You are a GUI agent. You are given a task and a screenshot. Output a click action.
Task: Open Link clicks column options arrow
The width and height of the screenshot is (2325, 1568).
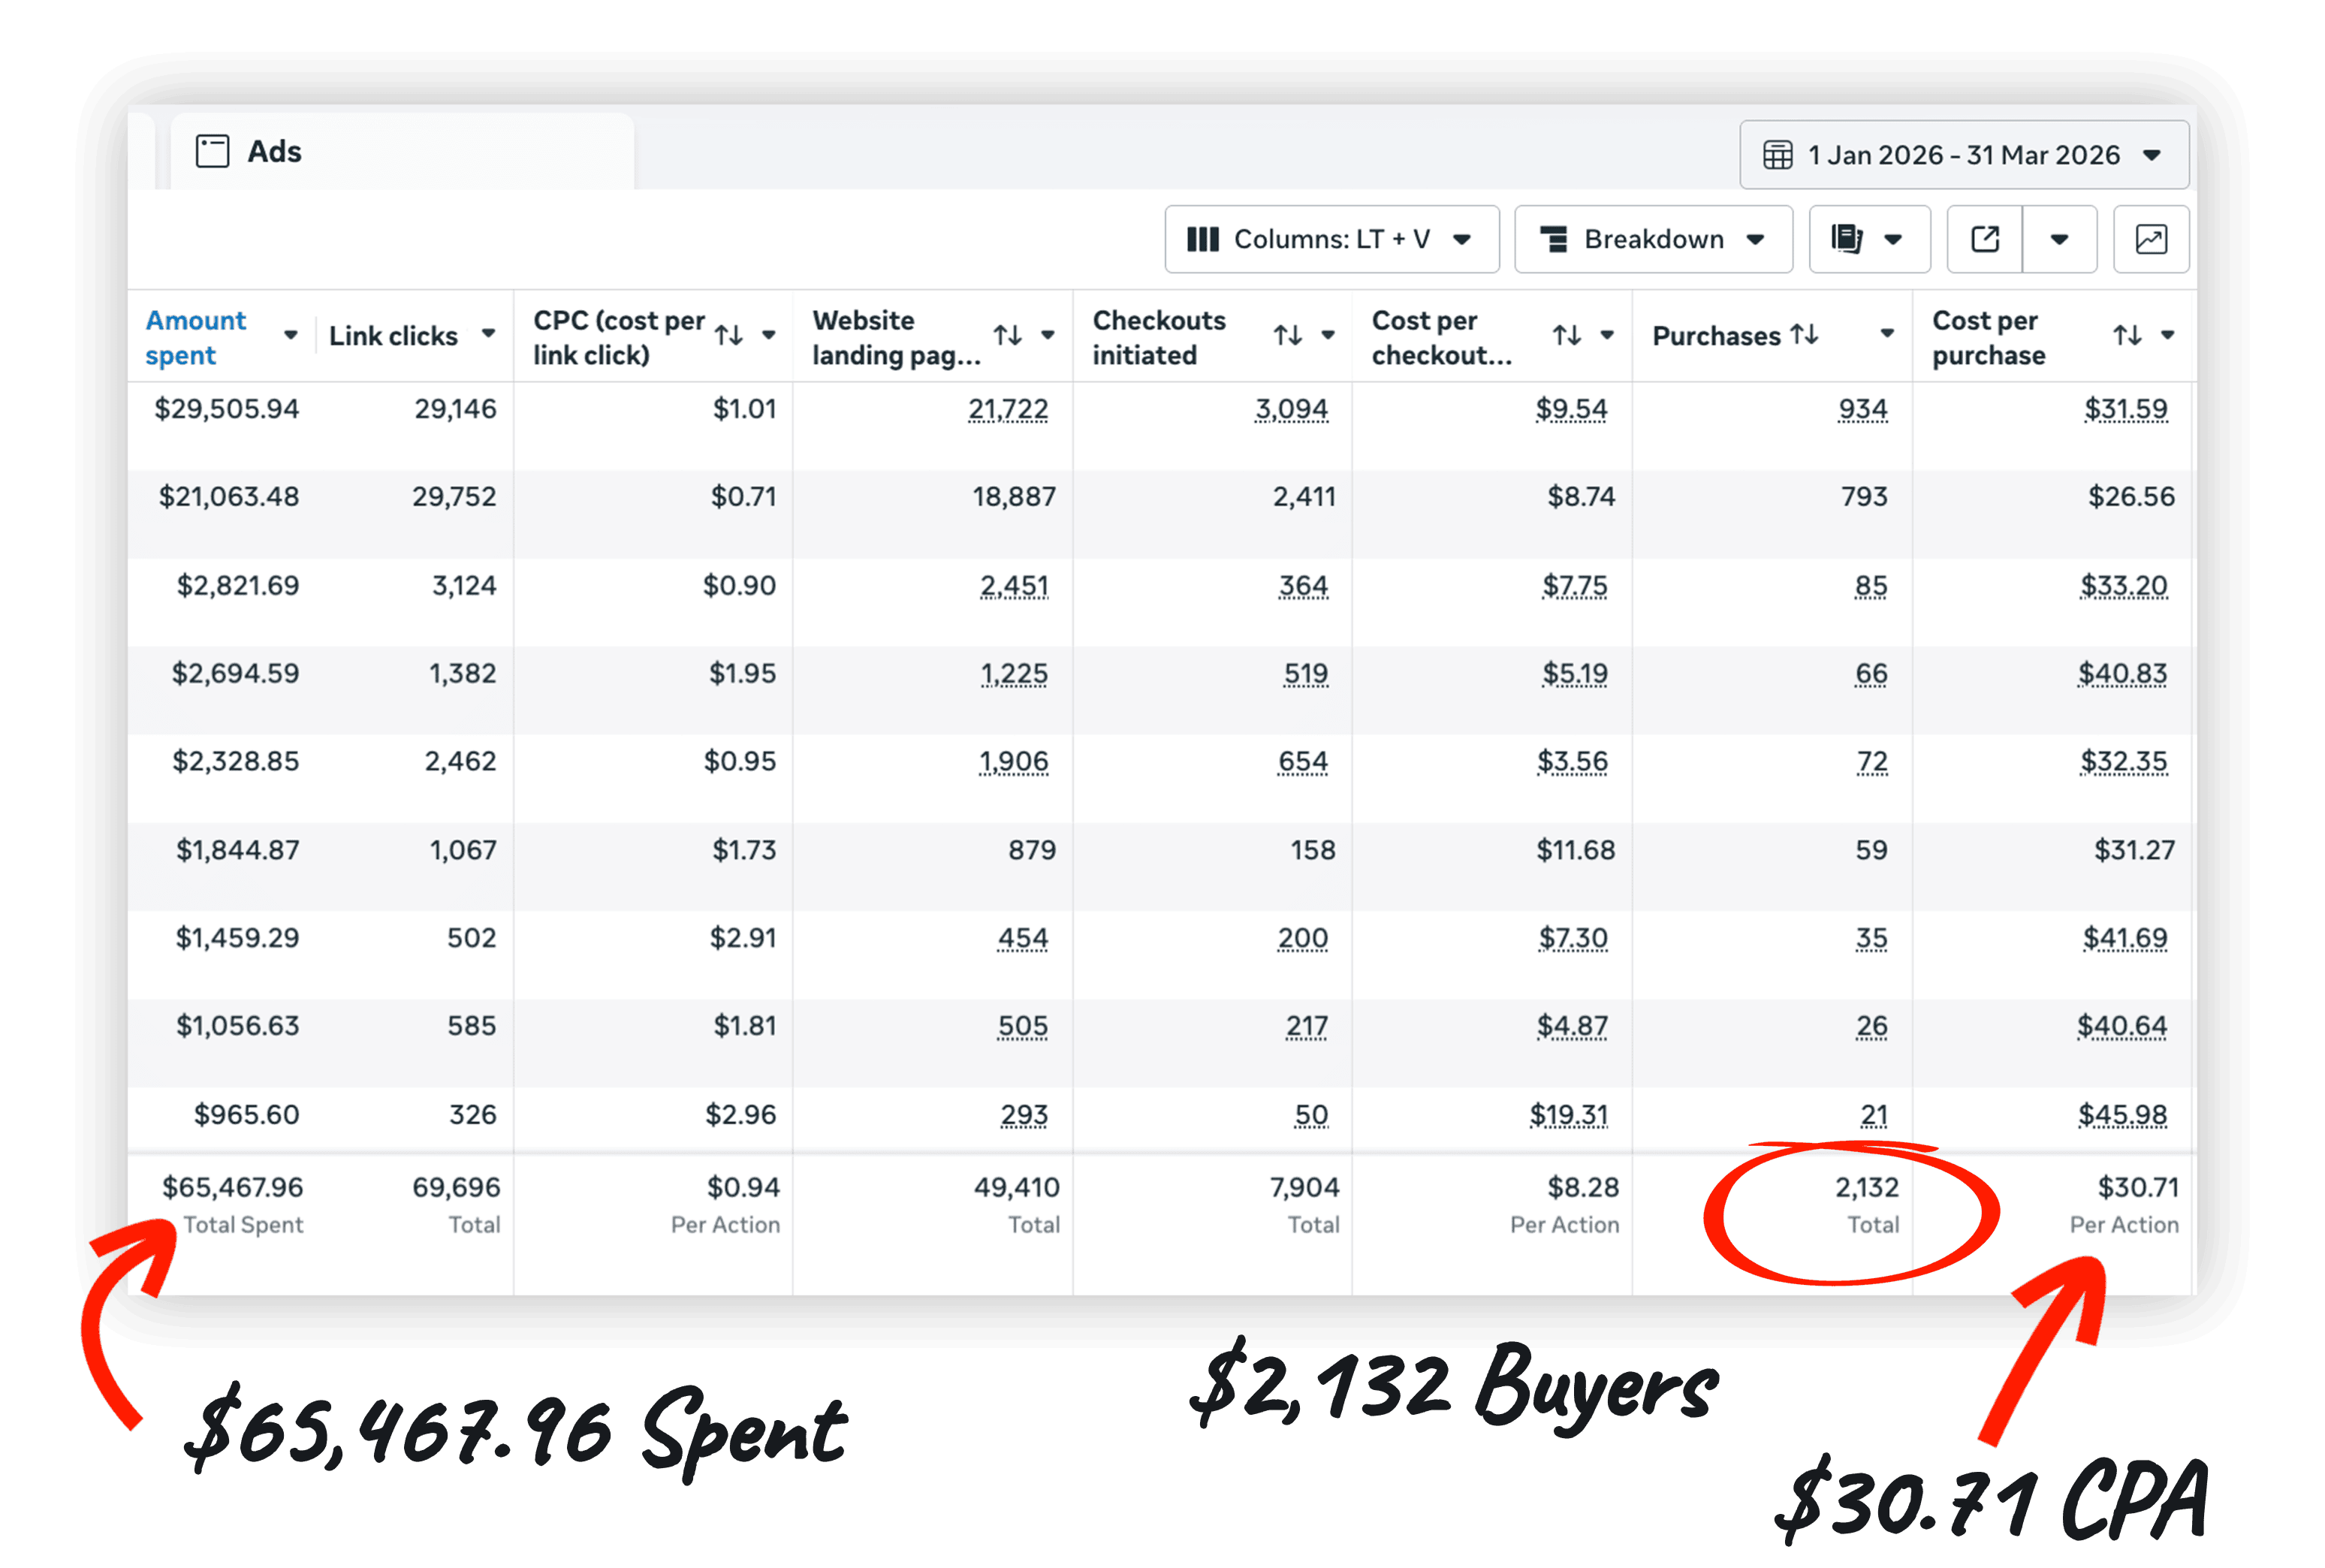[x=489, y=334]
